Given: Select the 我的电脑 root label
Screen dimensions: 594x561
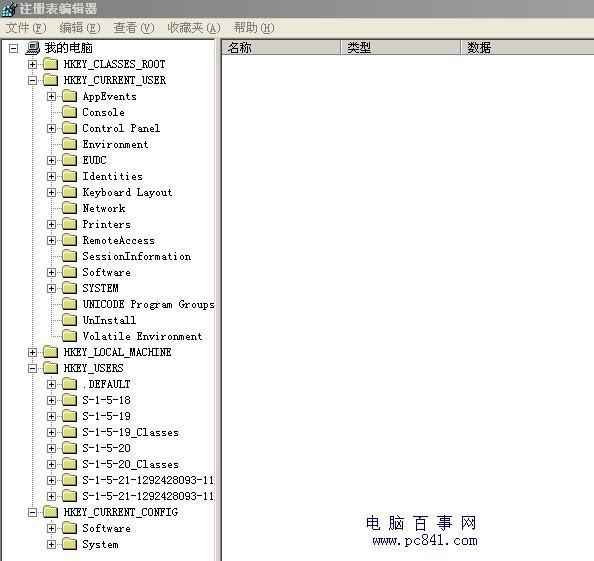Looking at the screenshot, I should point(69,48).
